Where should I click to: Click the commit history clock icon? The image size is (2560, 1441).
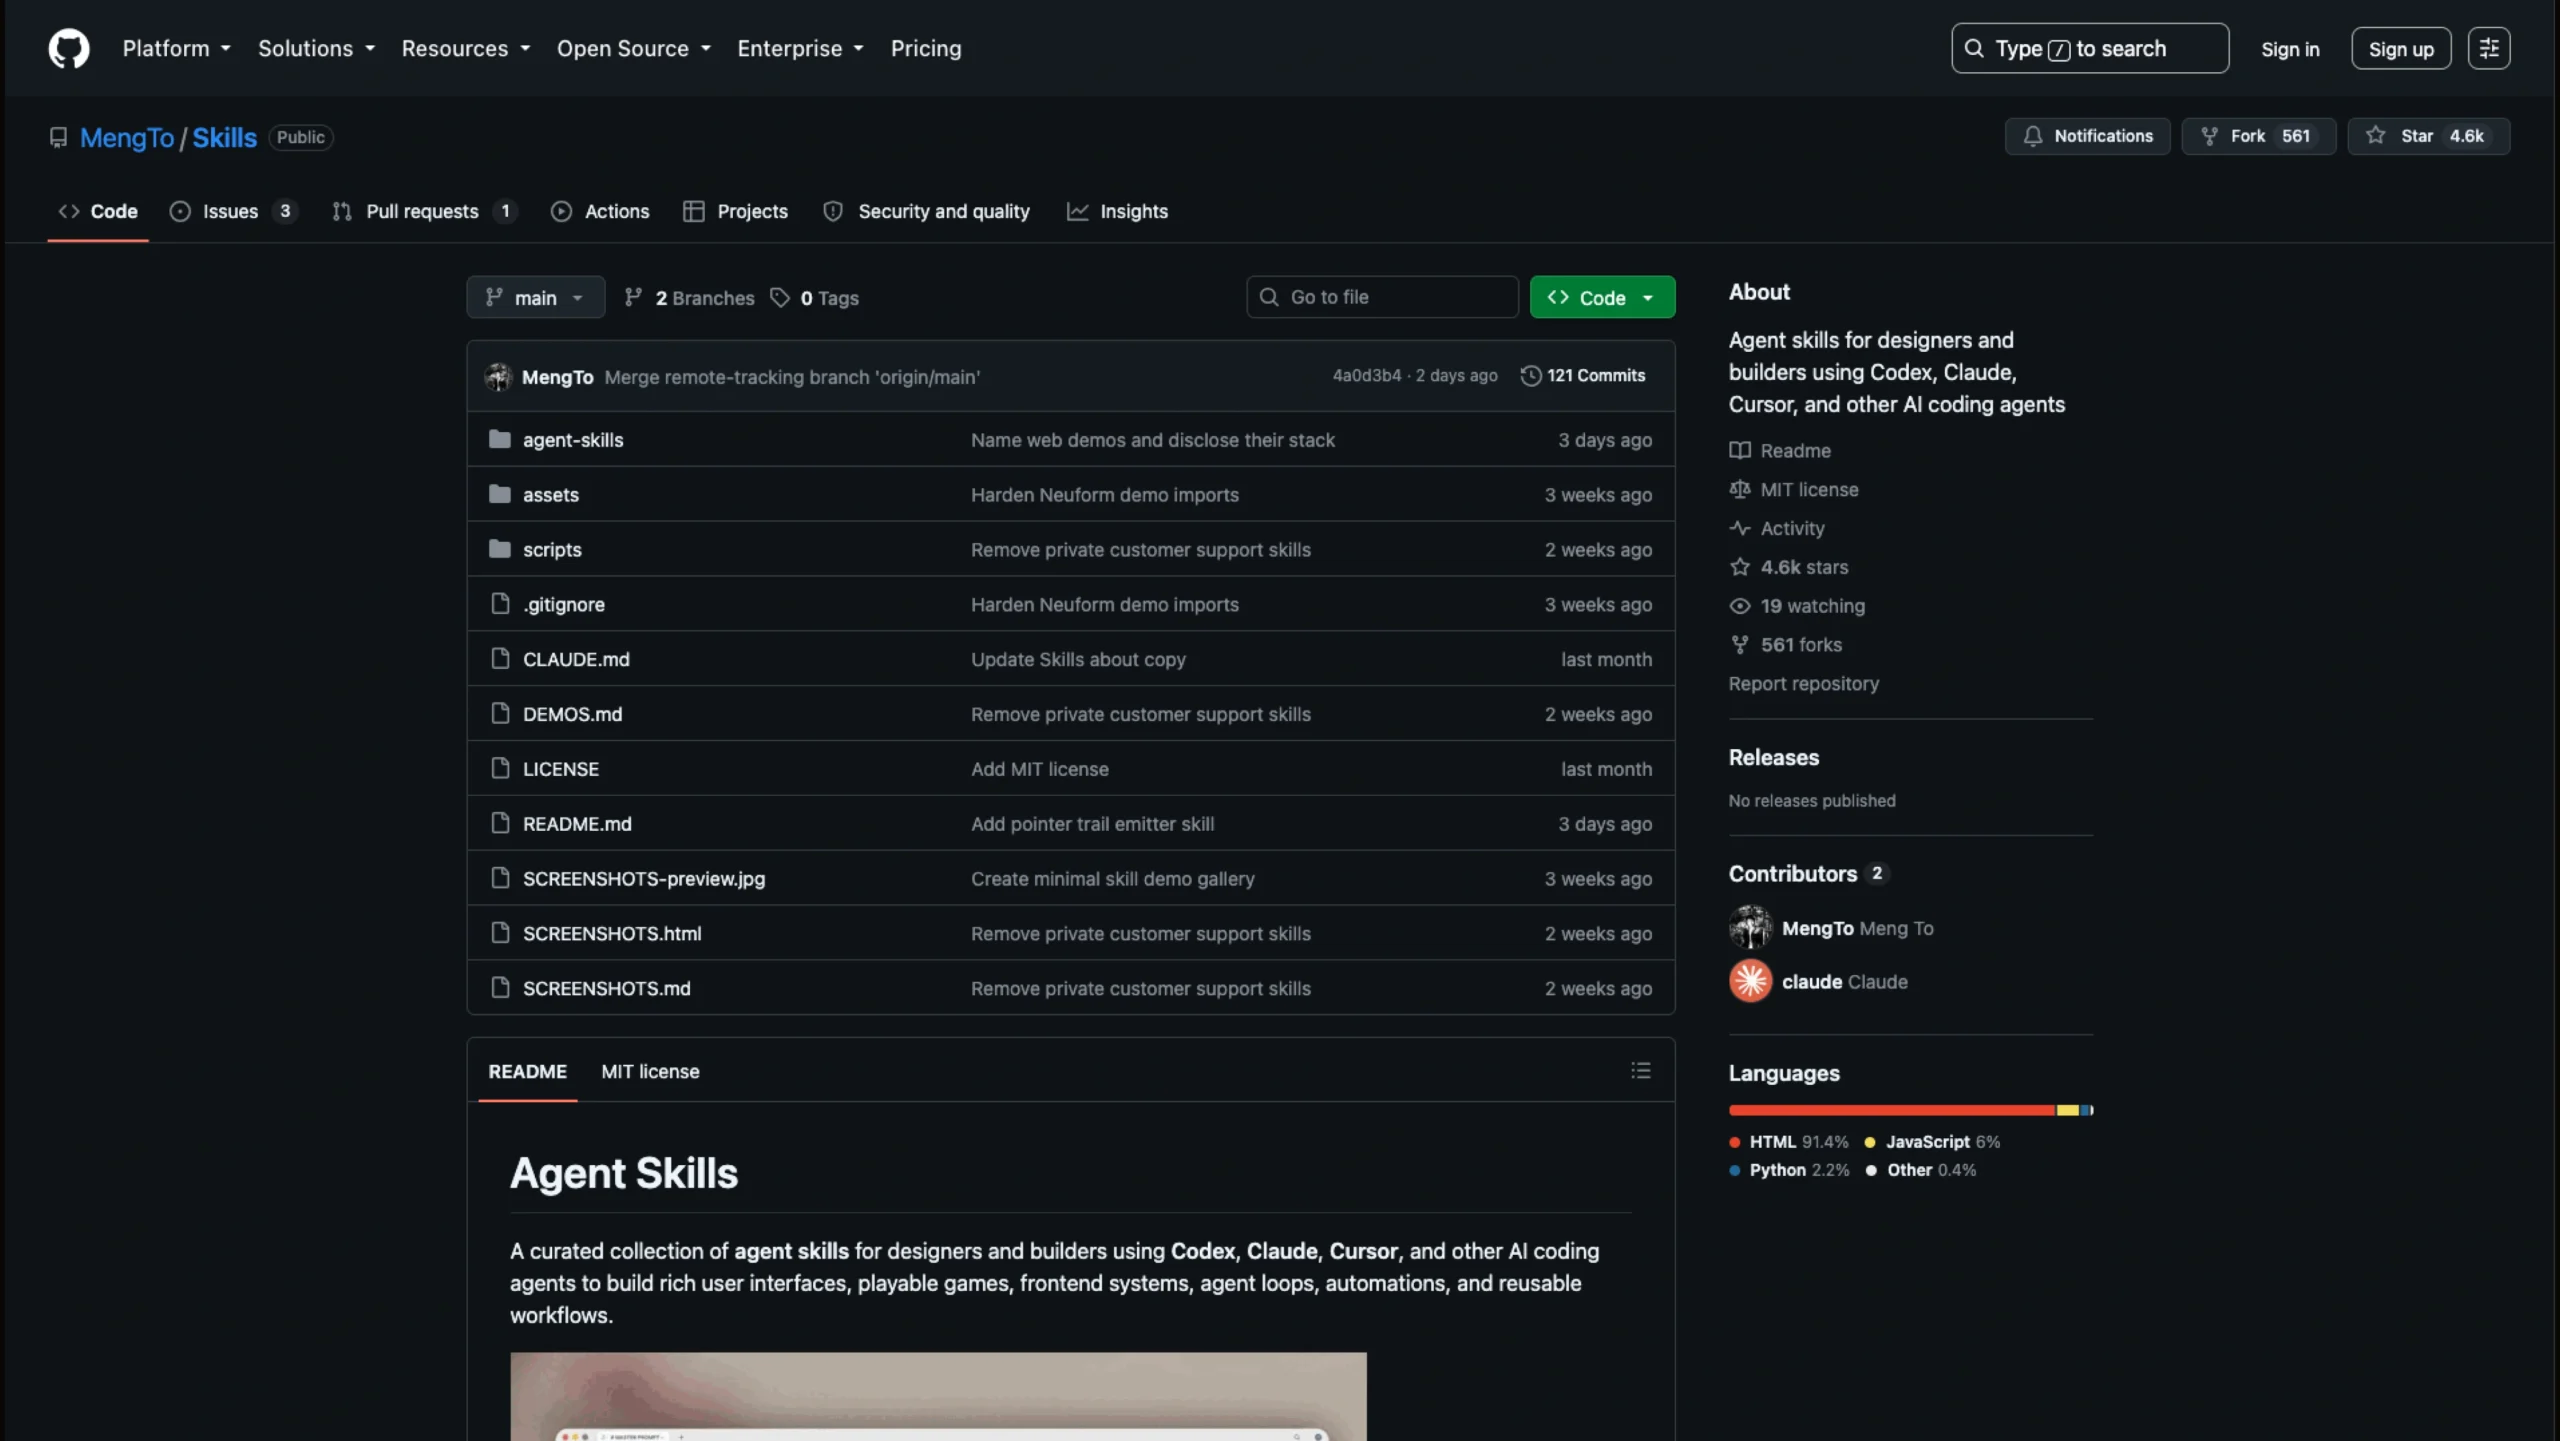(x=1531, y=376)
